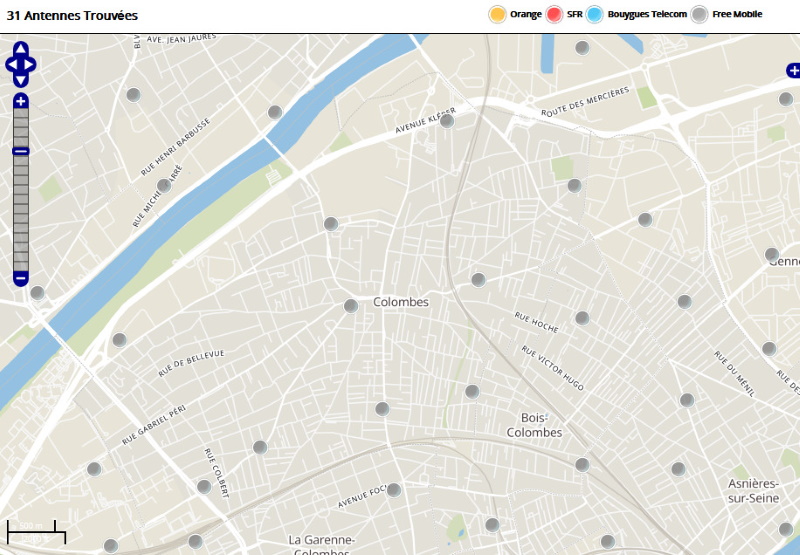Open the antenna marker beside Avenue Foch
Viewport: 800px width, 555px height.
coord(394,490)
